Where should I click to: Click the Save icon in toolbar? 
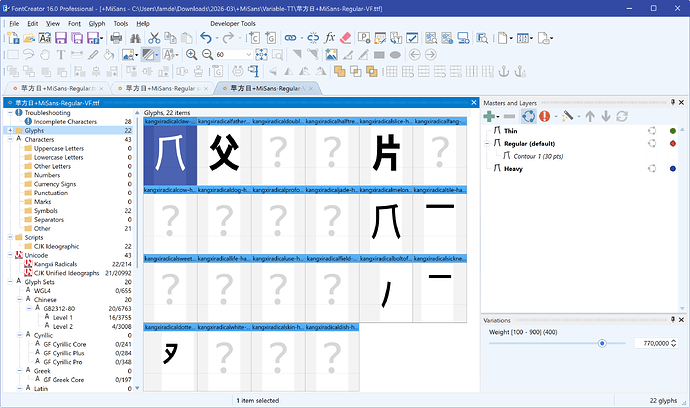pos(61,38)
